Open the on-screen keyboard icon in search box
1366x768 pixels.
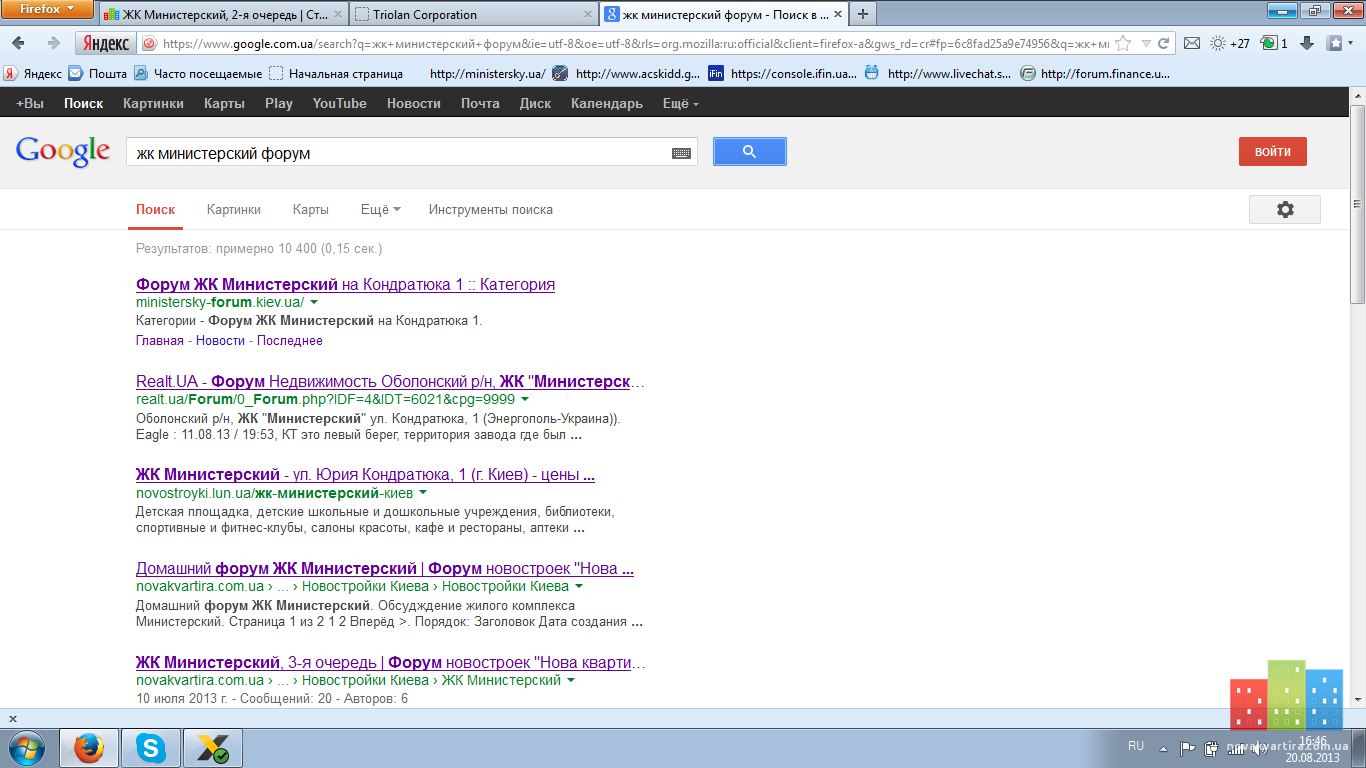(681, 153)
